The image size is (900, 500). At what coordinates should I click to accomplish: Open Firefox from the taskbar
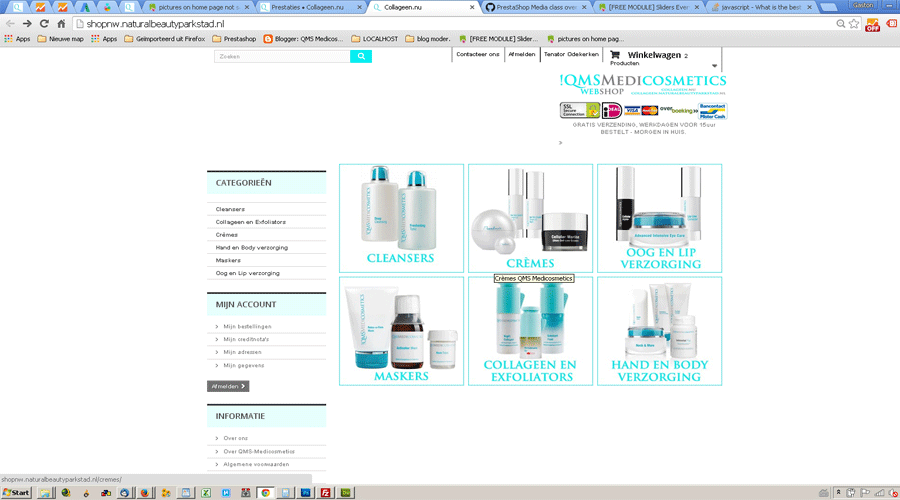point(145,493)
